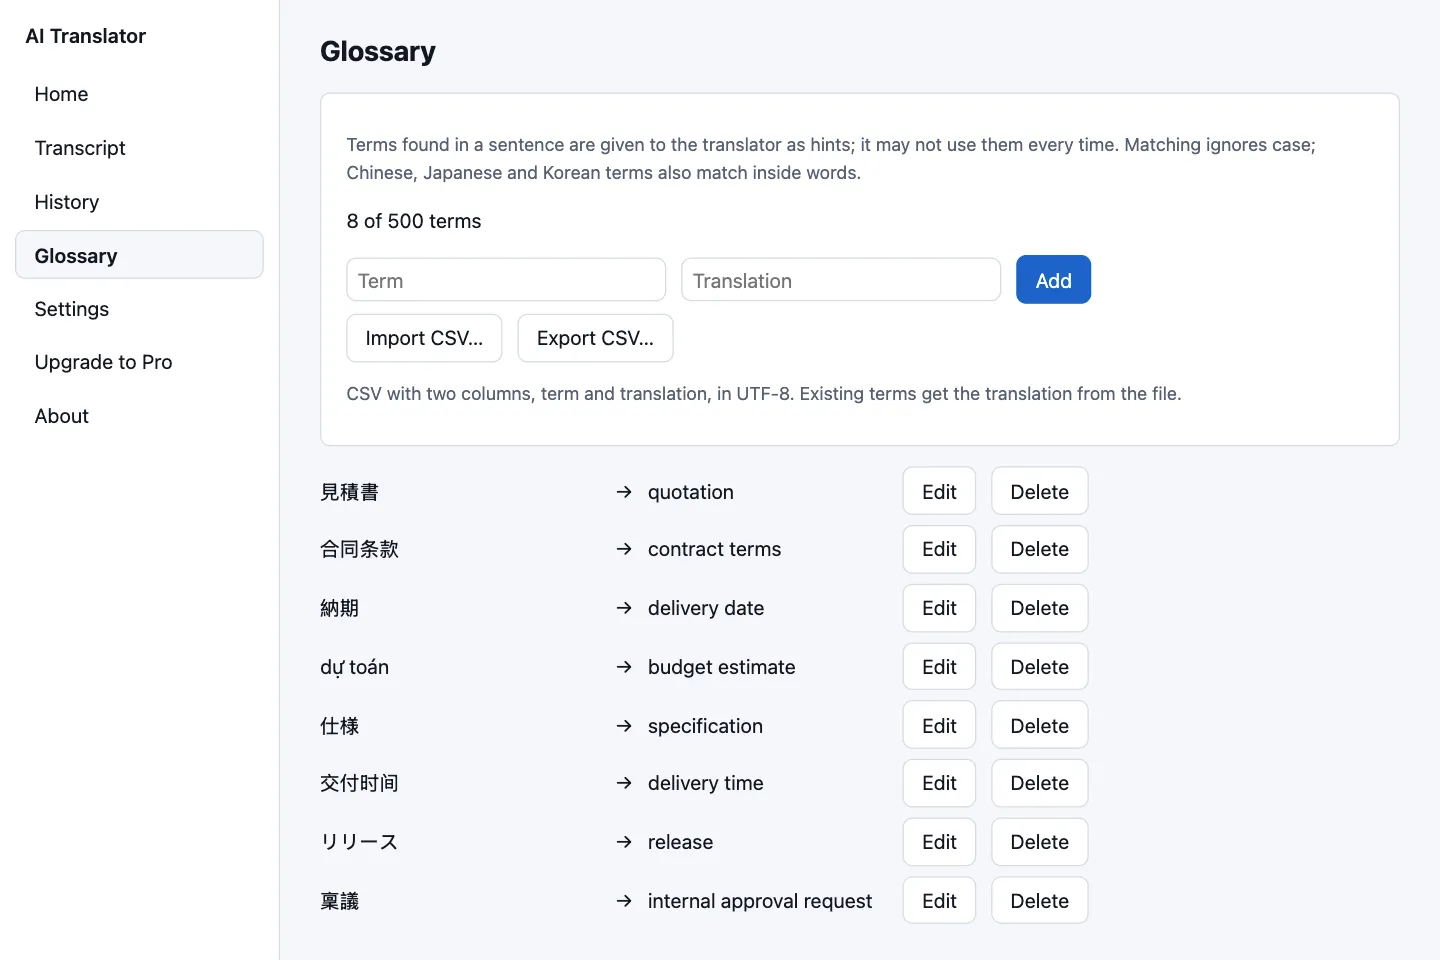This screenshot has height=960, width=1440.
Task: Delete the contract terms entry
Action: point(1039,549)
